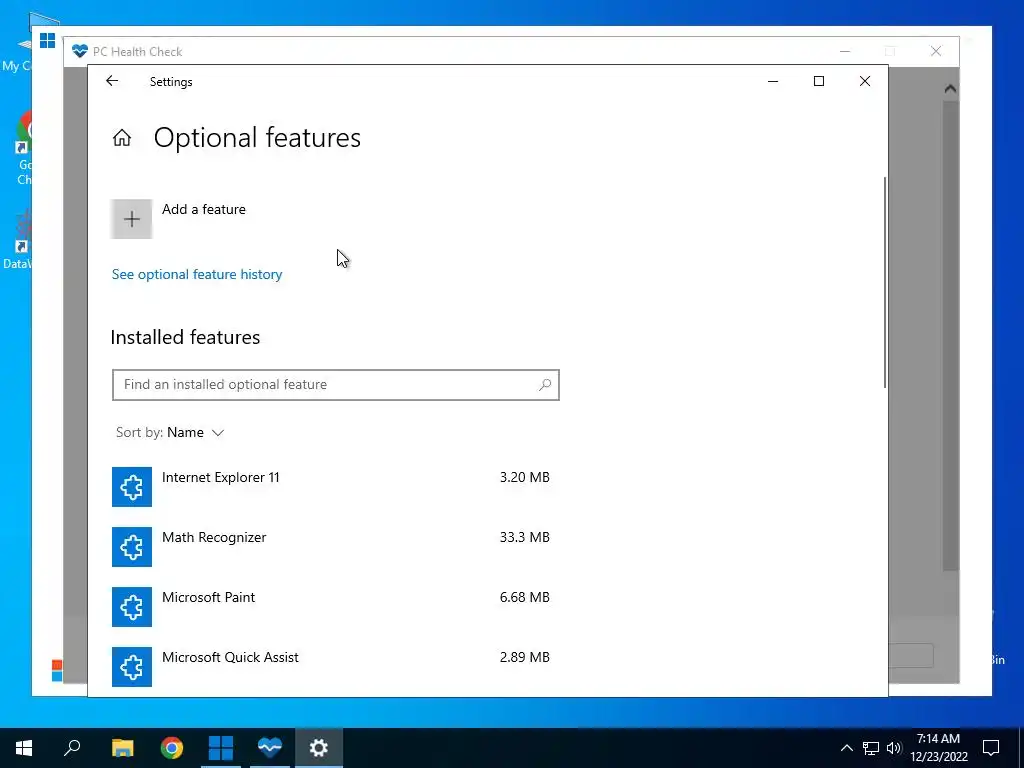Click the Settings window scrollbar thumb
Viewport: 1024px width, 768px height.
pos(885,282)
